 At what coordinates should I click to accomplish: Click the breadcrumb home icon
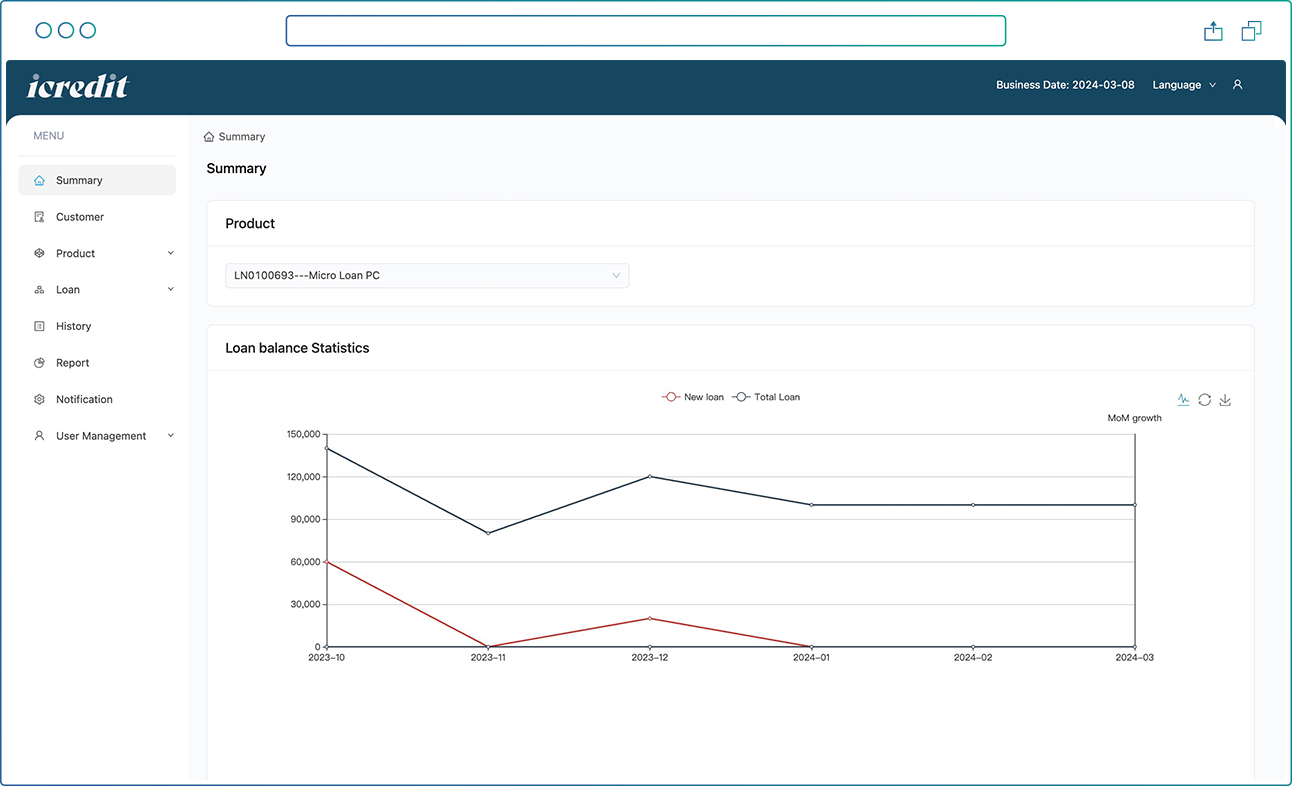pyautogui.click(x=209, y=137)
